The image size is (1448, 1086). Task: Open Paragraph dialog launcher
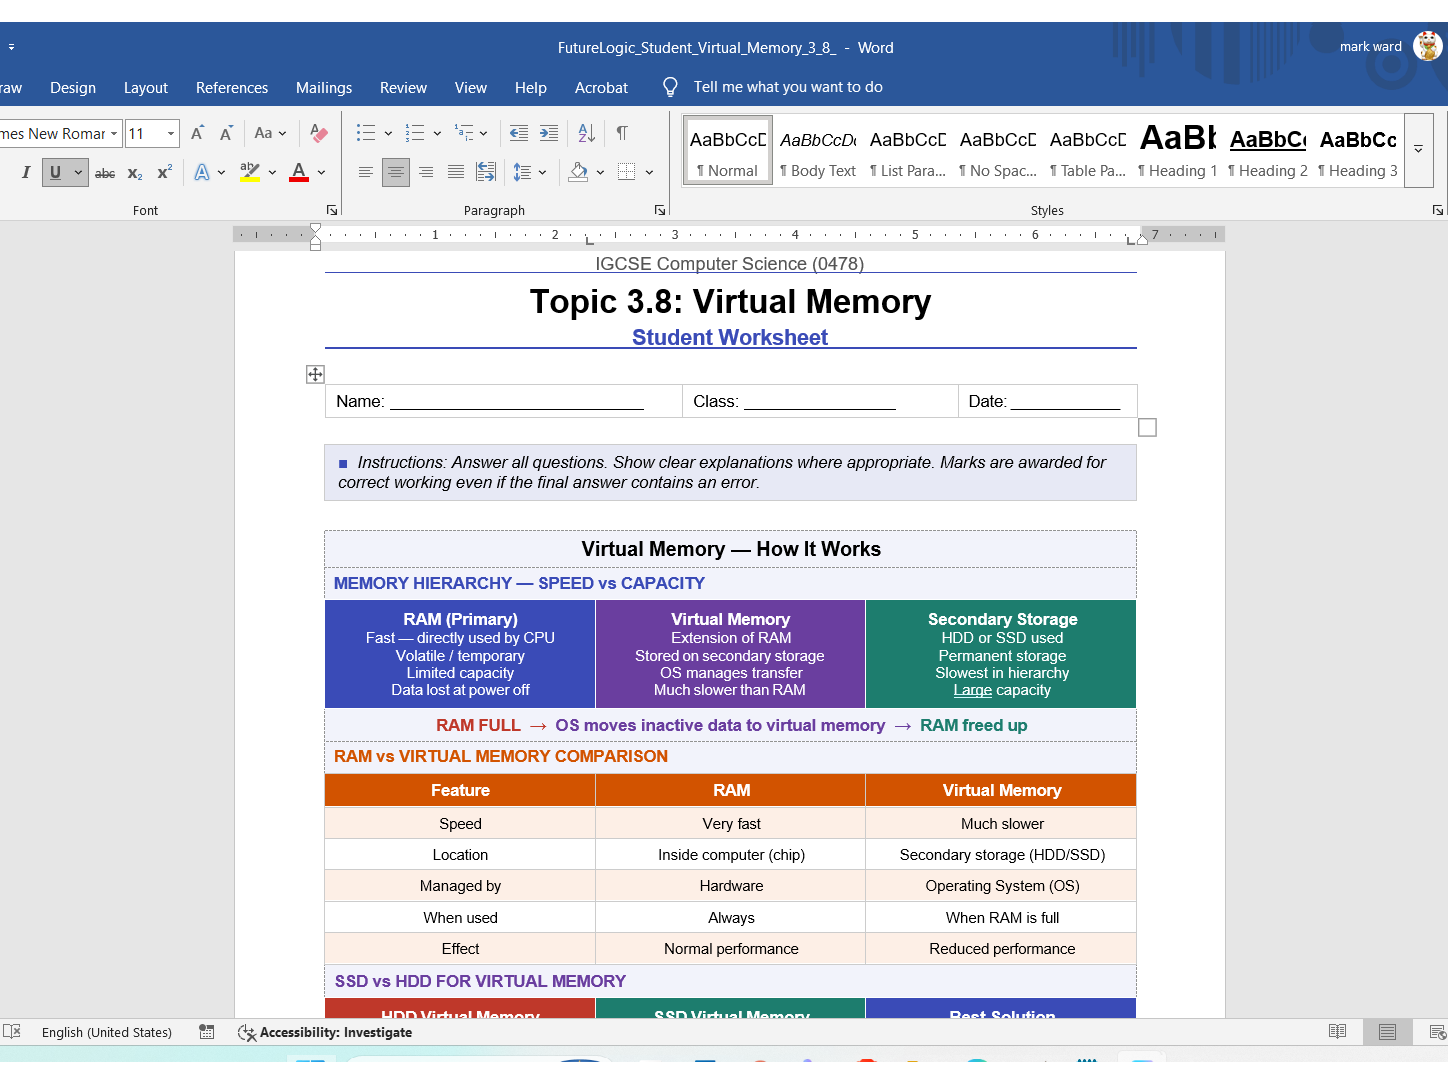[660, 210]
